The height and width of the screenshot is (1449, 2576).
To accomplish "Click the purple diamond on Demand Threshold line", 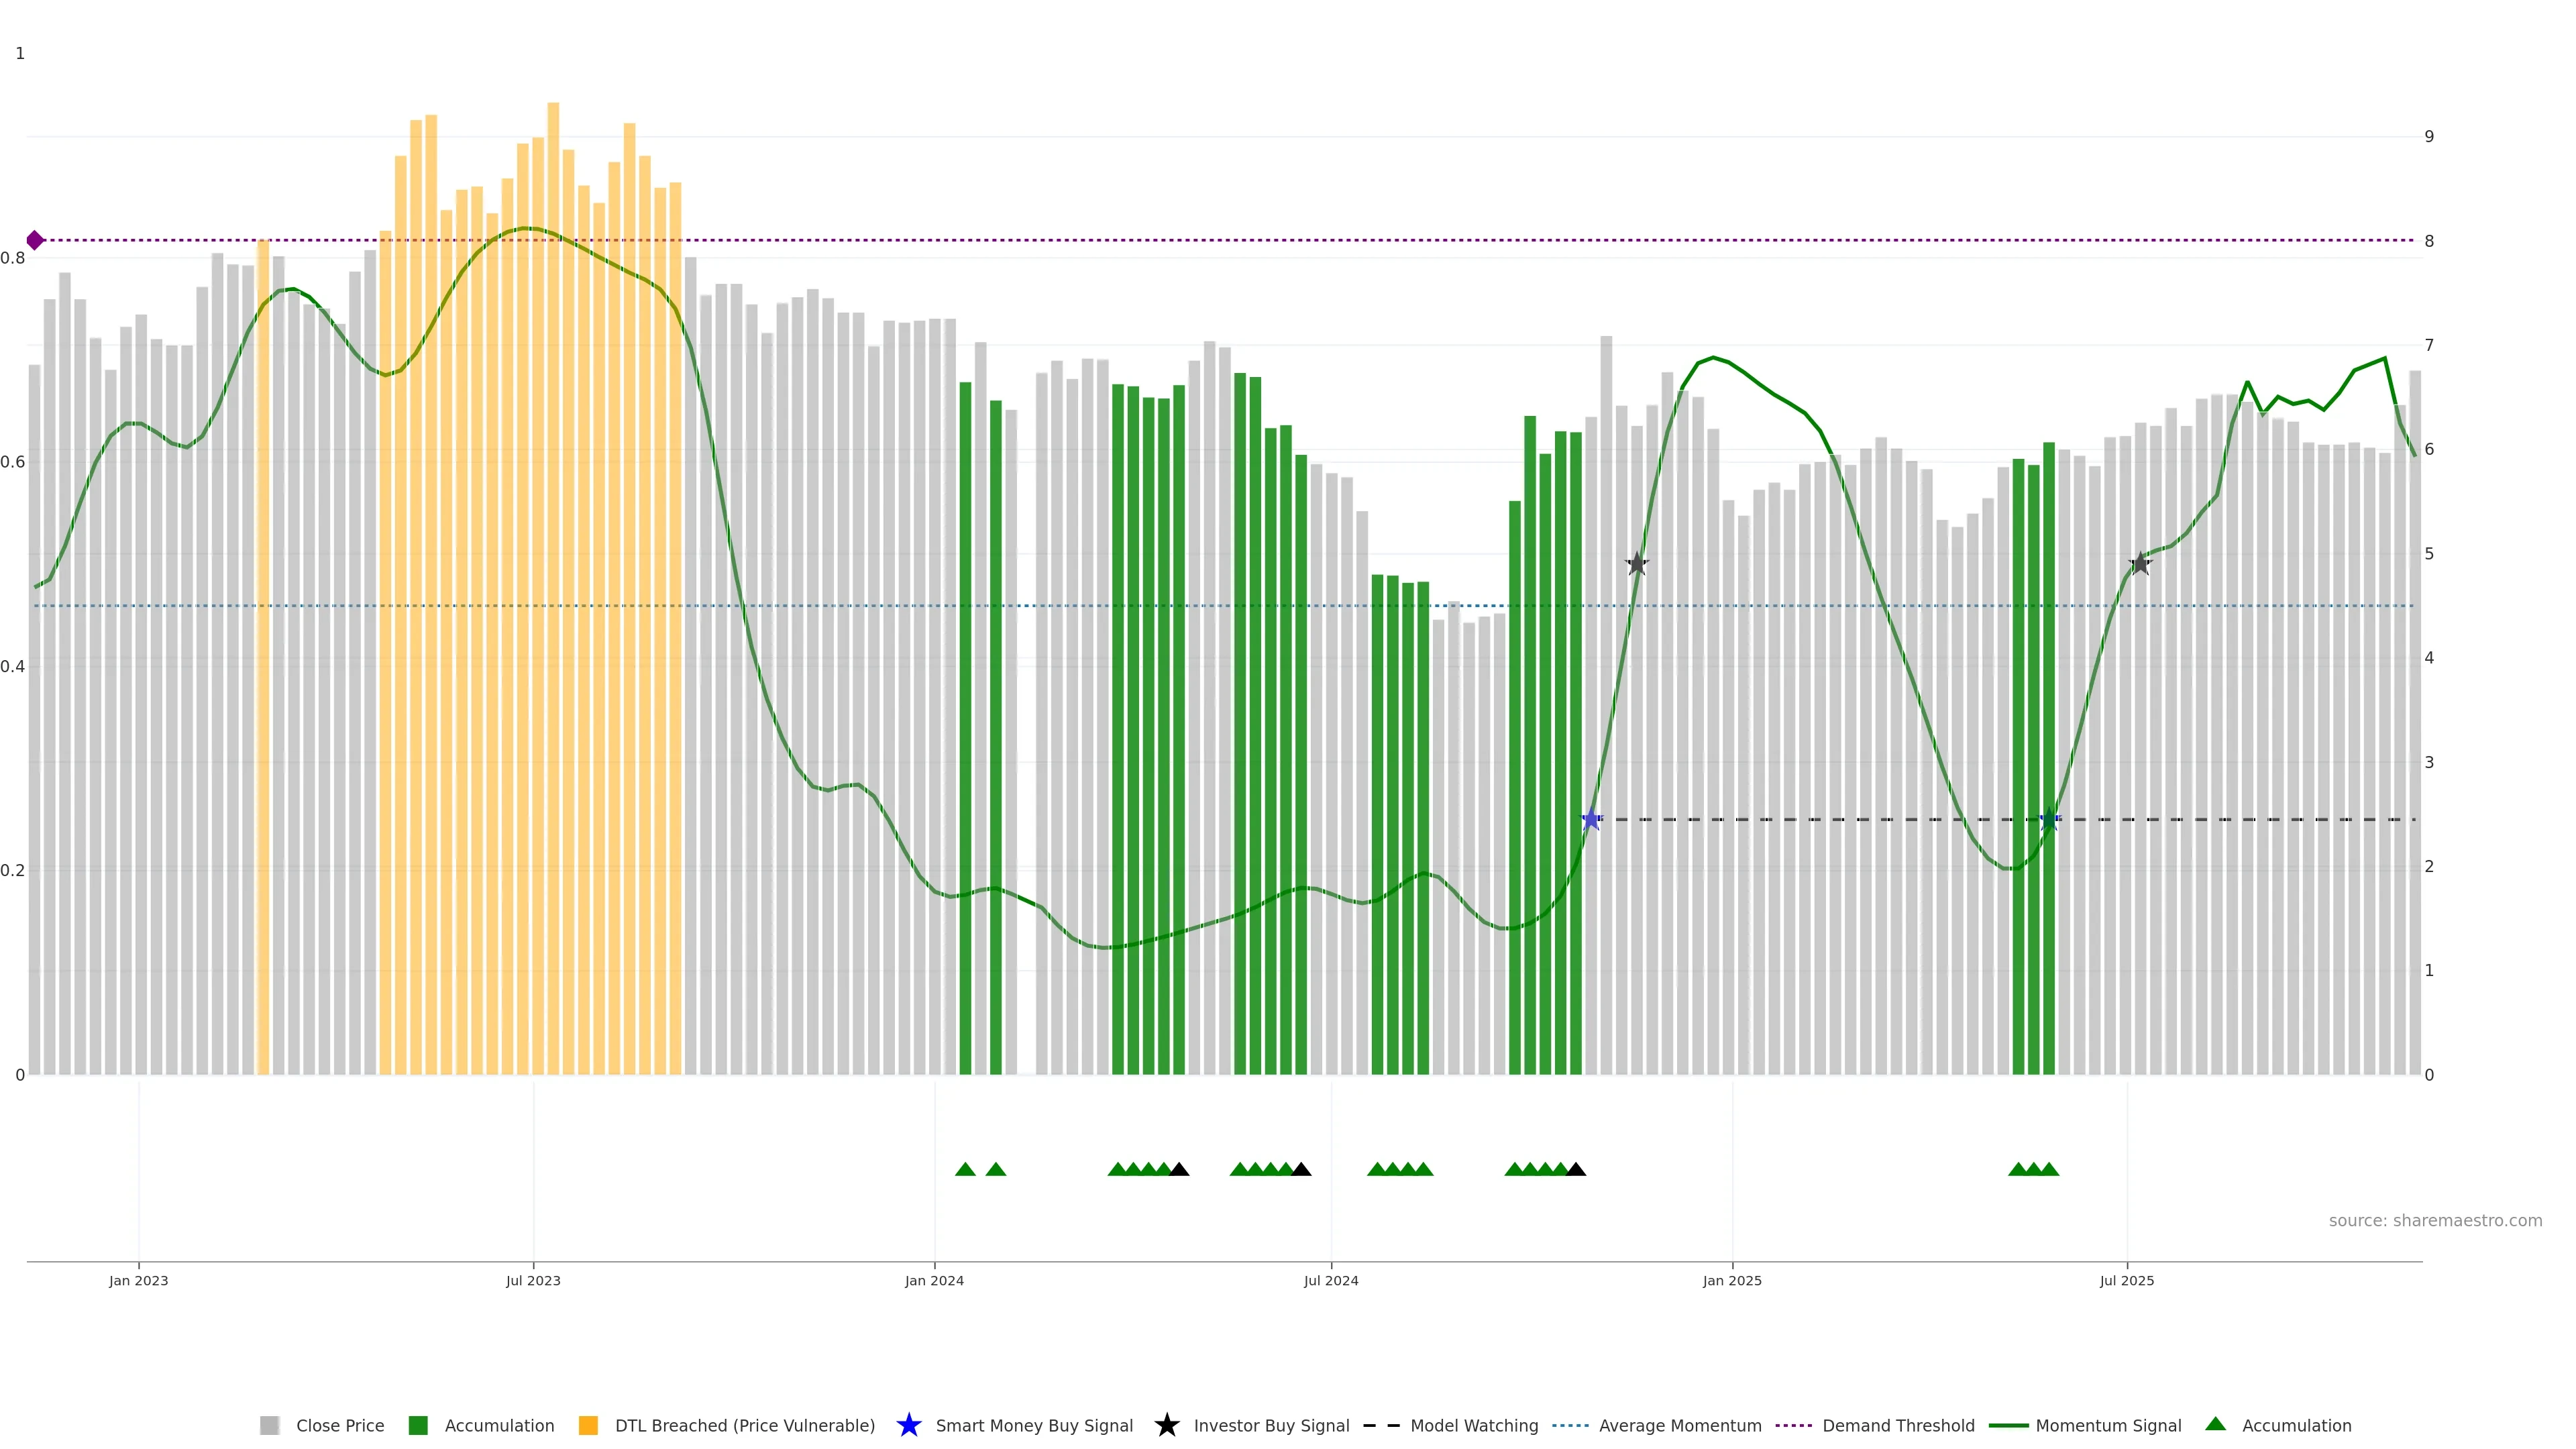I will click(x=35, y=240).
